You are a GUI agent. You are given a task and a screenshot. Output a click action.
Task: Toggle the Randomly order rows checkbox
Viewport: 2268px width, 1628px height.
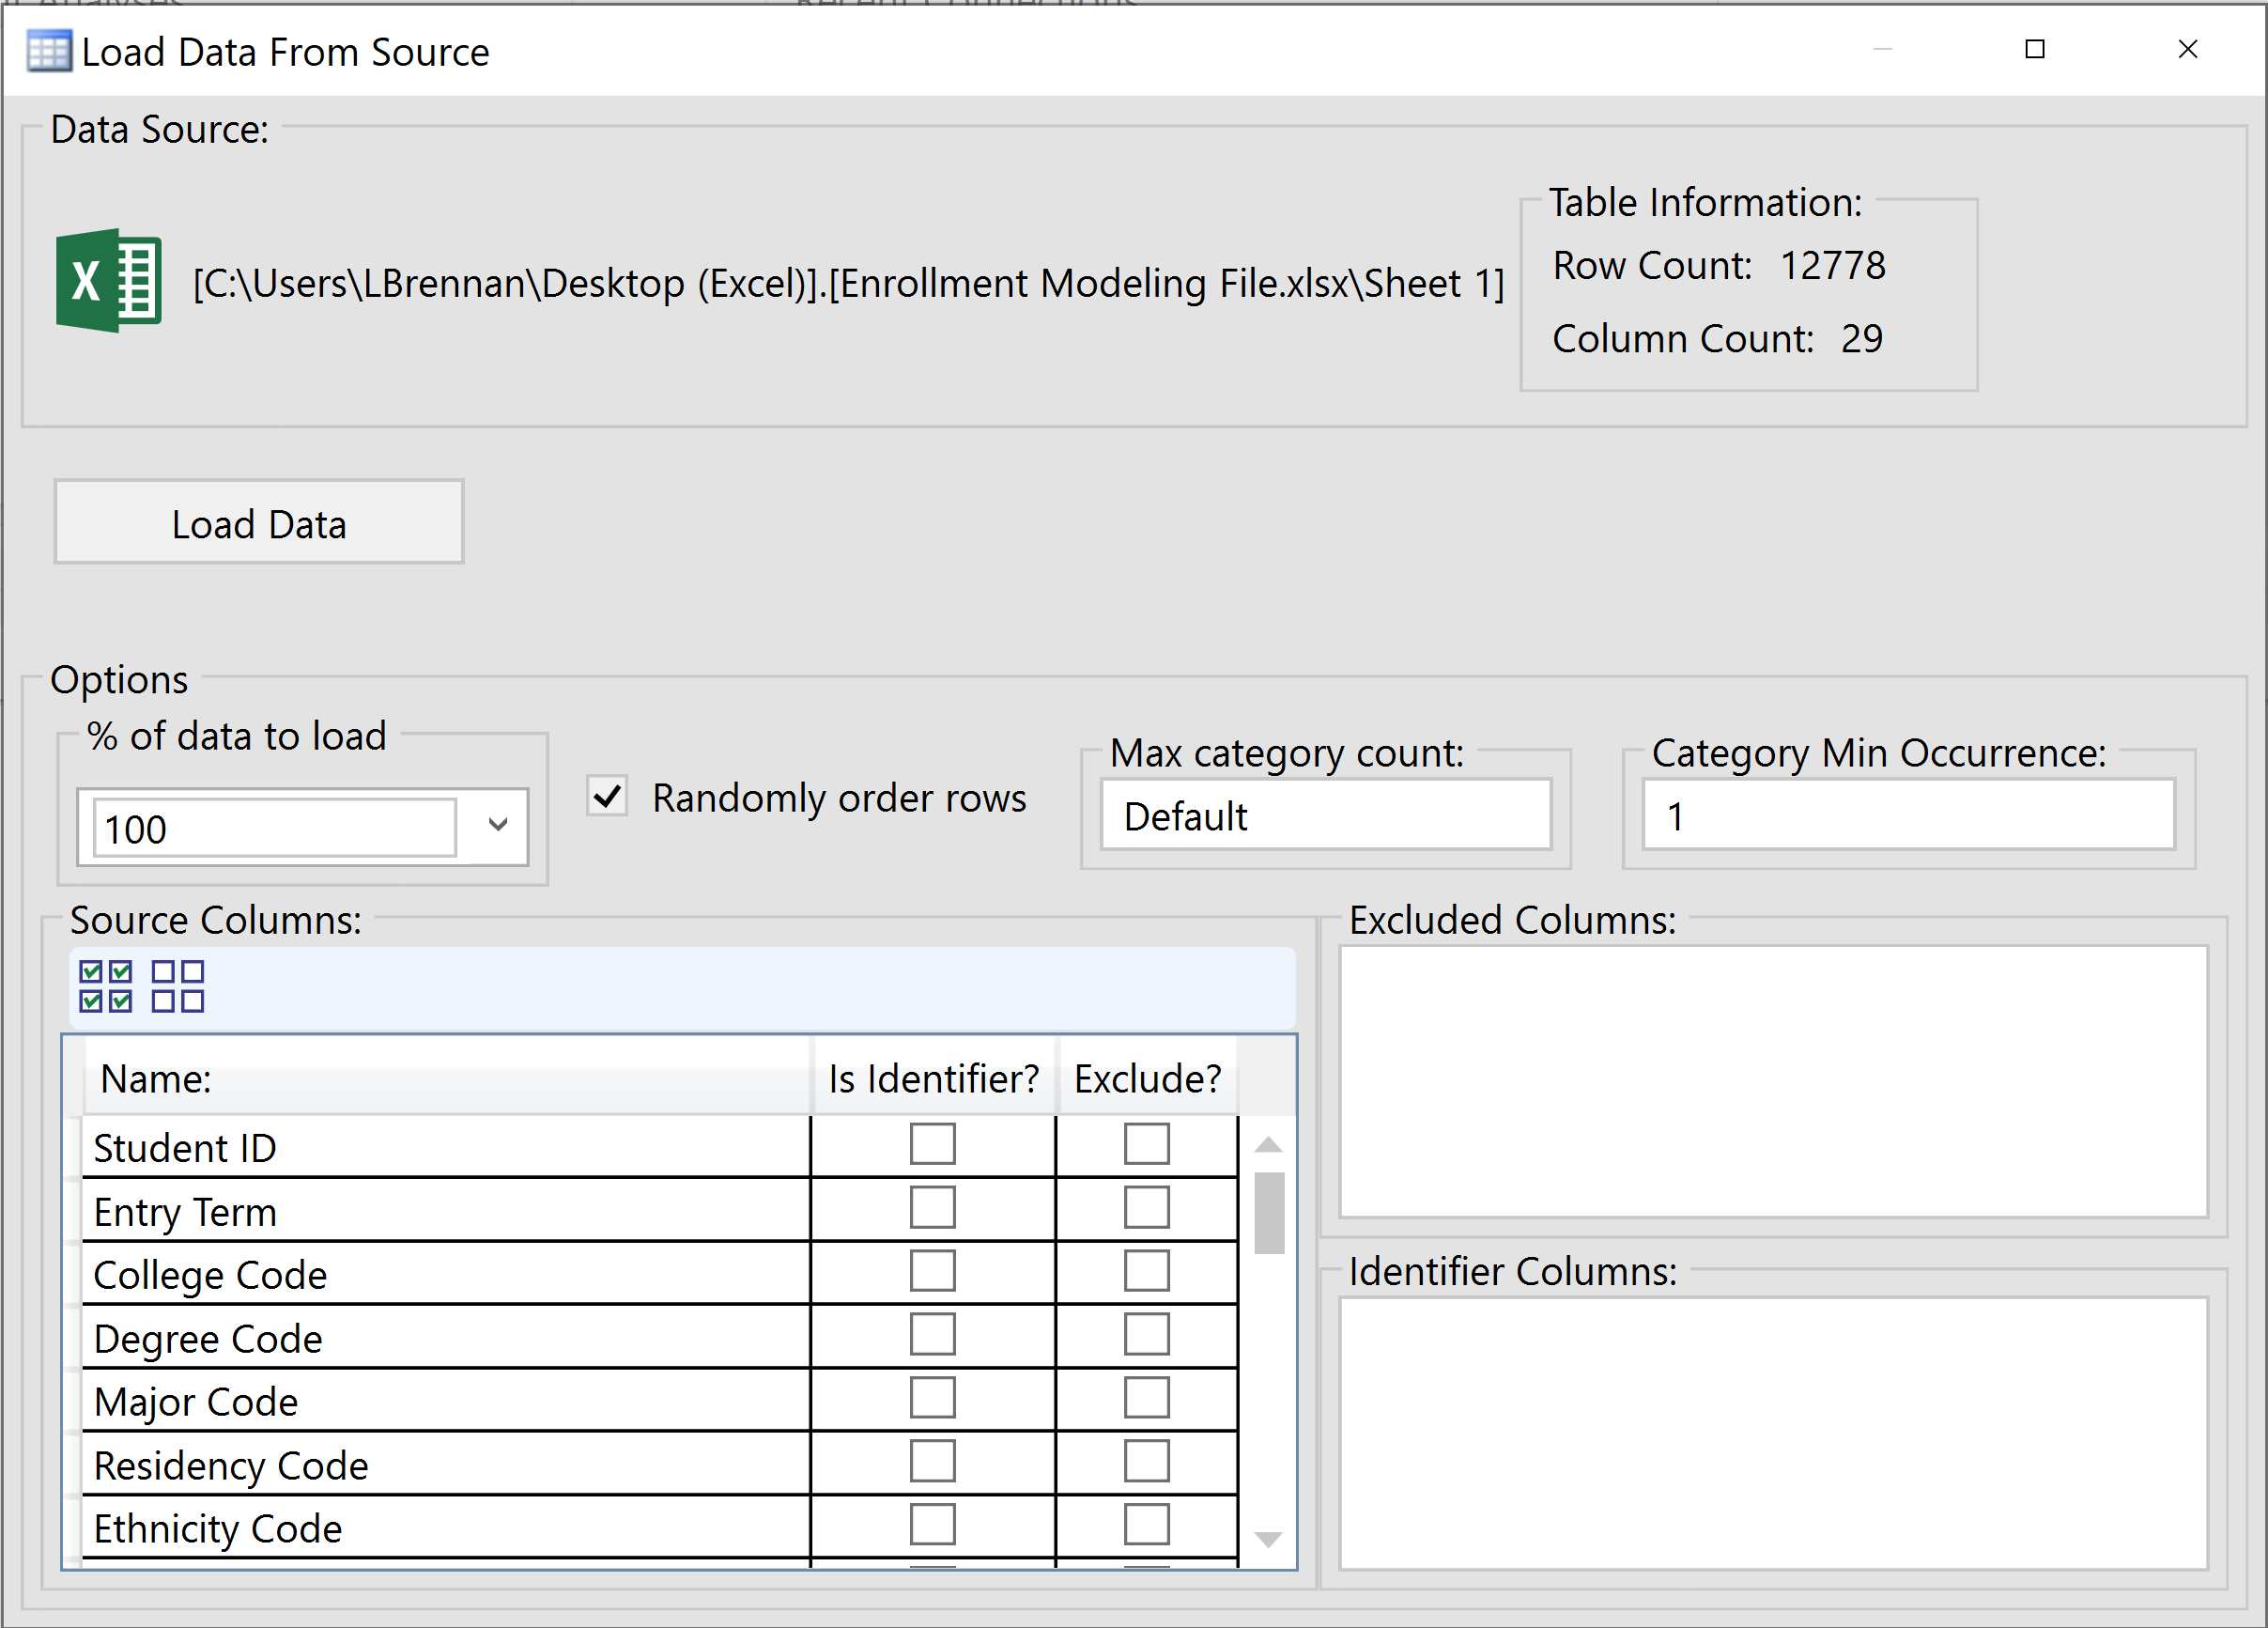click(x=607, y=797)
